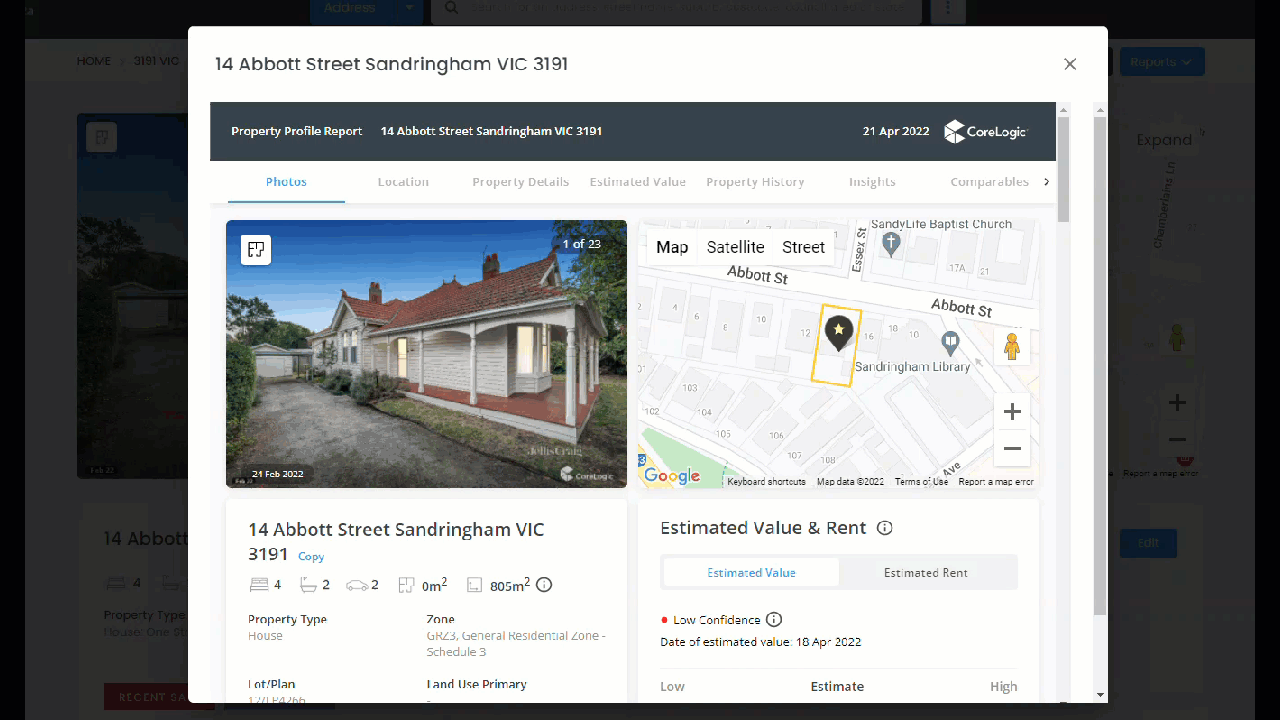Go to the Estimated Value tab
Image resolution: width=1280 pixels, height=720 pixels.
point(638,182)
